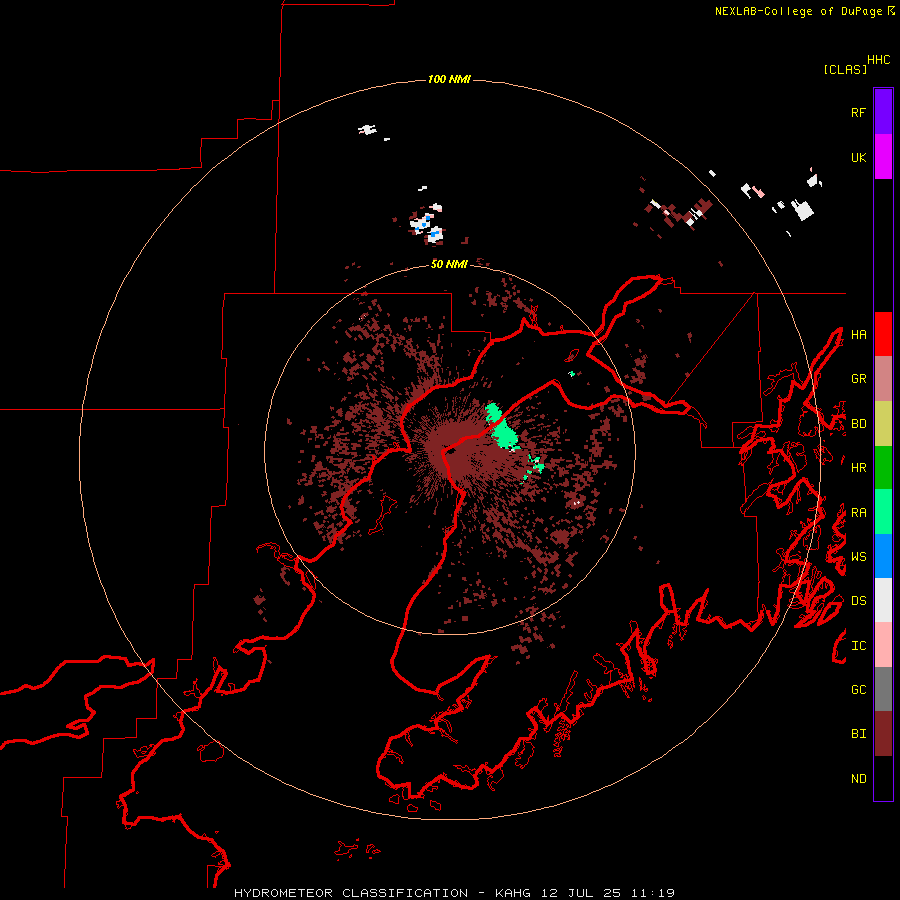Screen dimensions: 900x900
Task: Click the BI brown legend swatch
Action: (883, 734)
